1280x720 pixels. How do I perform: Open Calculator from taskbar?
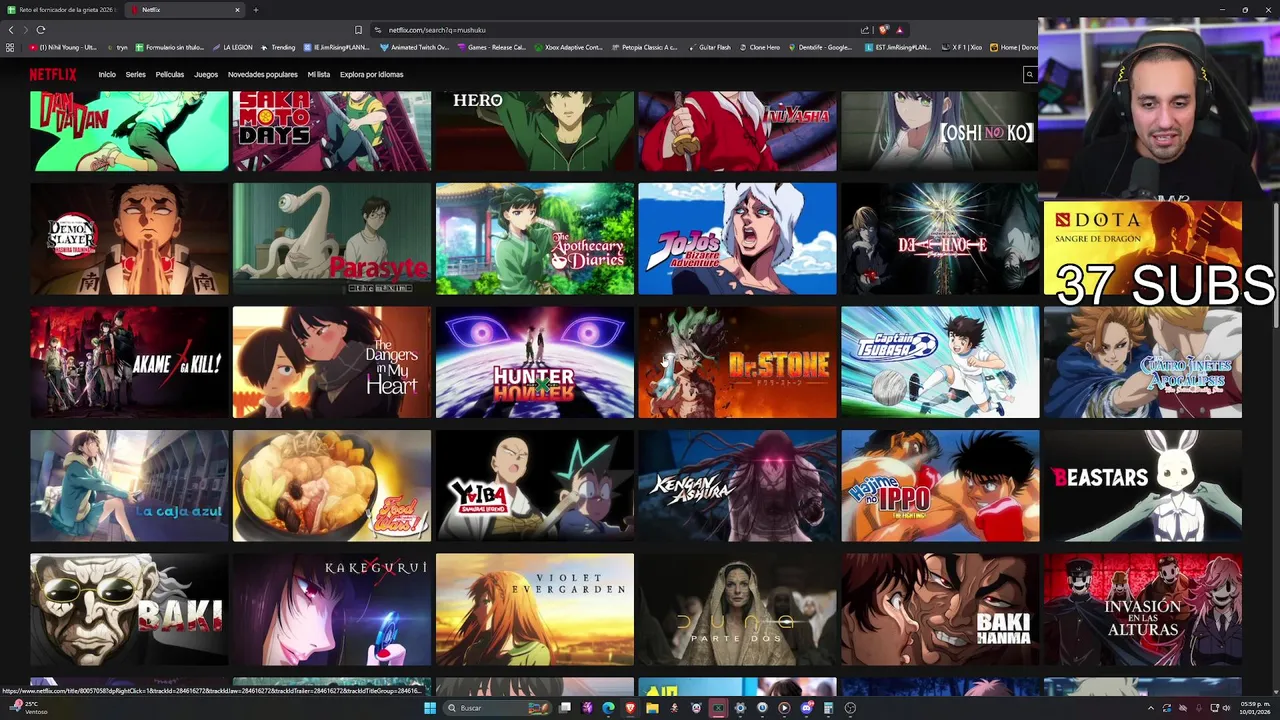click(828, 708)
